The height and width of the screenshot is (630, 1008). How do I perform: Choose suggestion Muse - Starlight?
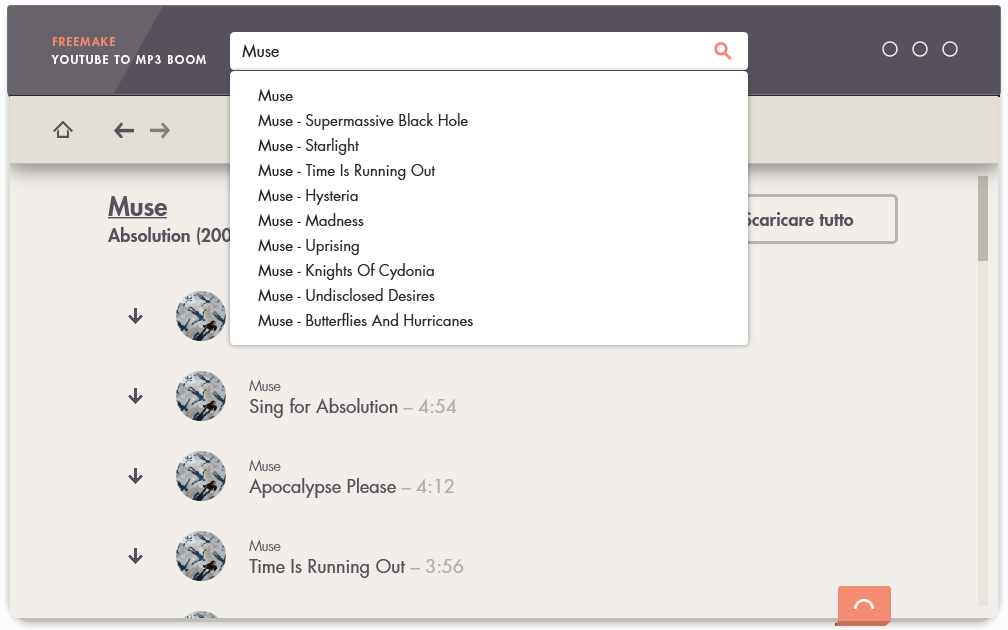click(x=308, y=146)
